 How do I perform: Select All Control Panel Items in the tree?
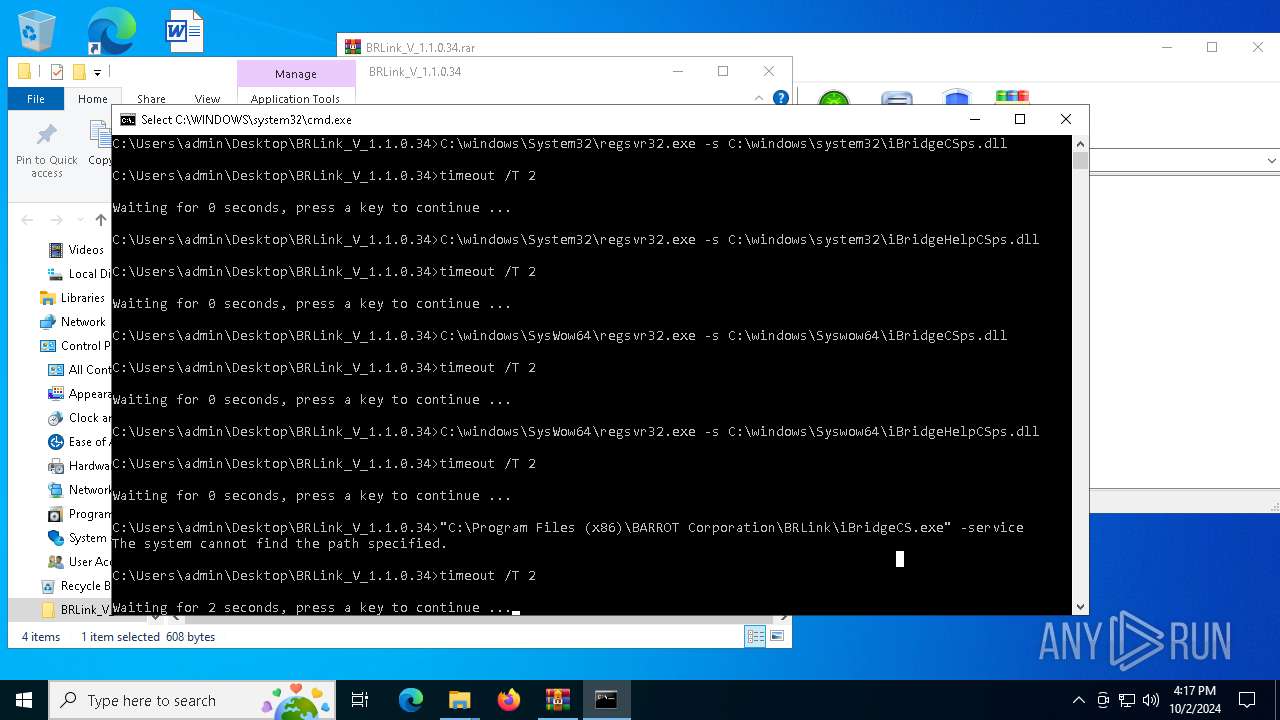tap(80, 370)
